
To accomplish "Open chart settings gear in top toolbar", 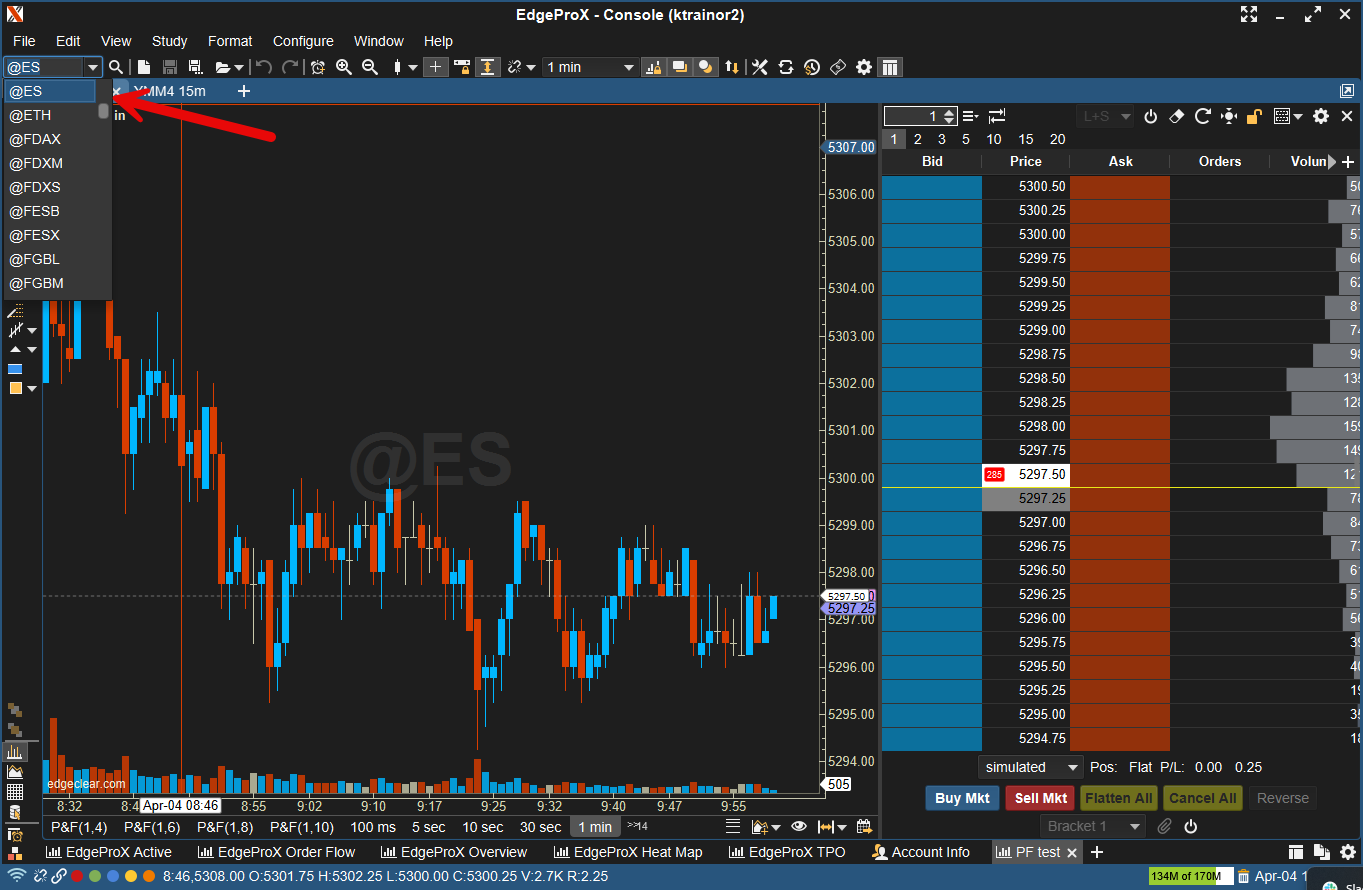I will [x=864, y=67].
